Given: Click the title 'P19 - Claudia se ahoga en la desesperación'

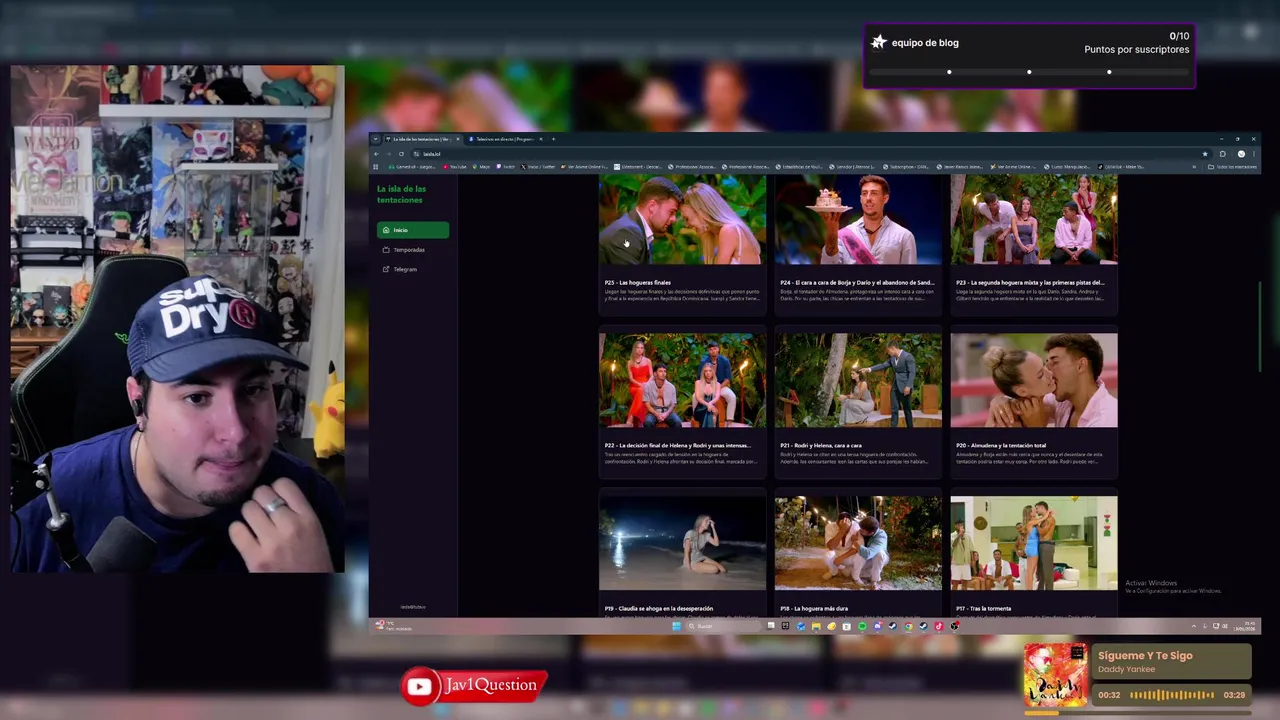Looking at the screenshot, I should tap(659, 608).
